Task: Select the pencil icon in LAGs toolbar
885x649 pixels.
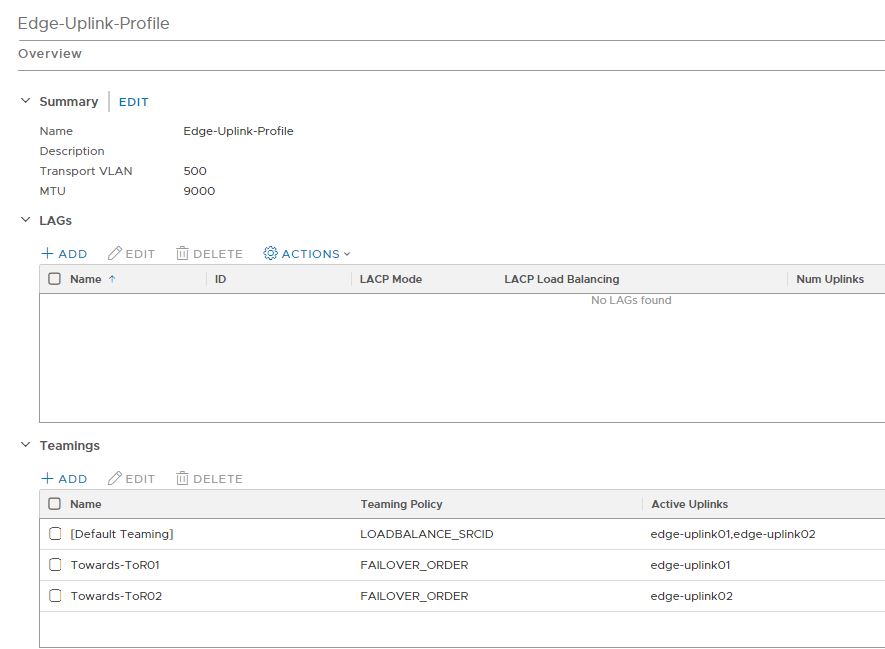Action: pos(117,253)
